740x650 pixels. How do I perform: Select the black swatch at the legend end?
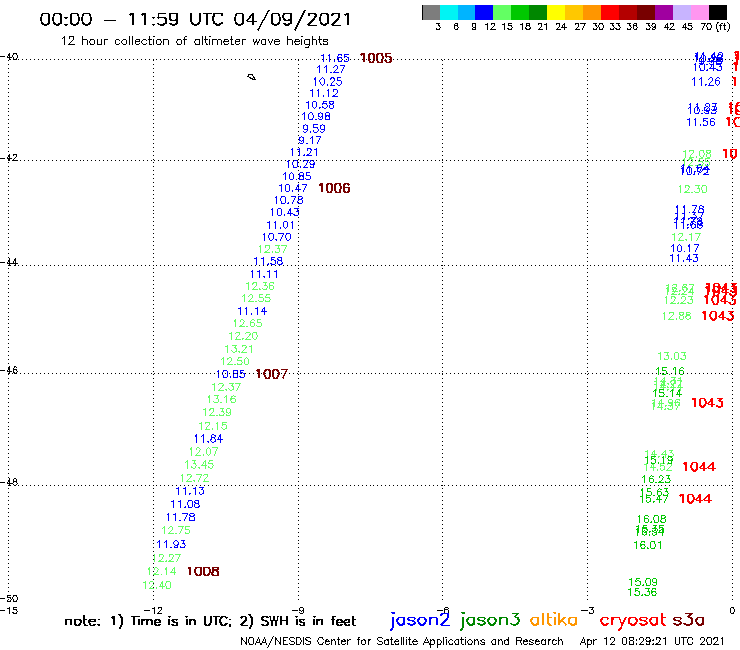pos(718,13)
